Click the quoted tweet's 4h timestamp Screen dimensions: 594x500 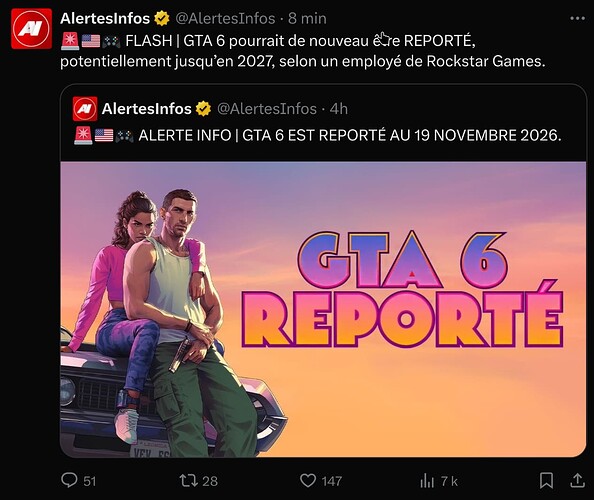[x=339, y=109]
